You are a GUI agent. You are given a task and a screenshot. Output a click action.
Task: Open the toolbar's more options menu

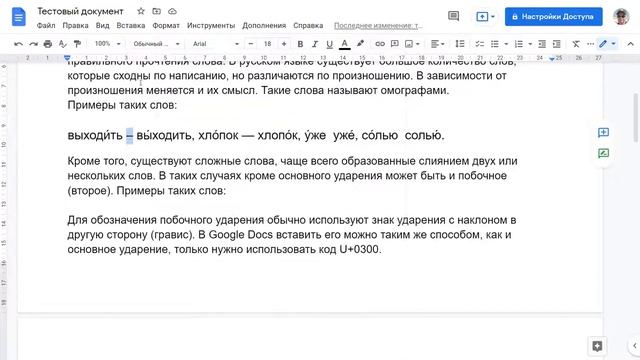coord(590,44)
